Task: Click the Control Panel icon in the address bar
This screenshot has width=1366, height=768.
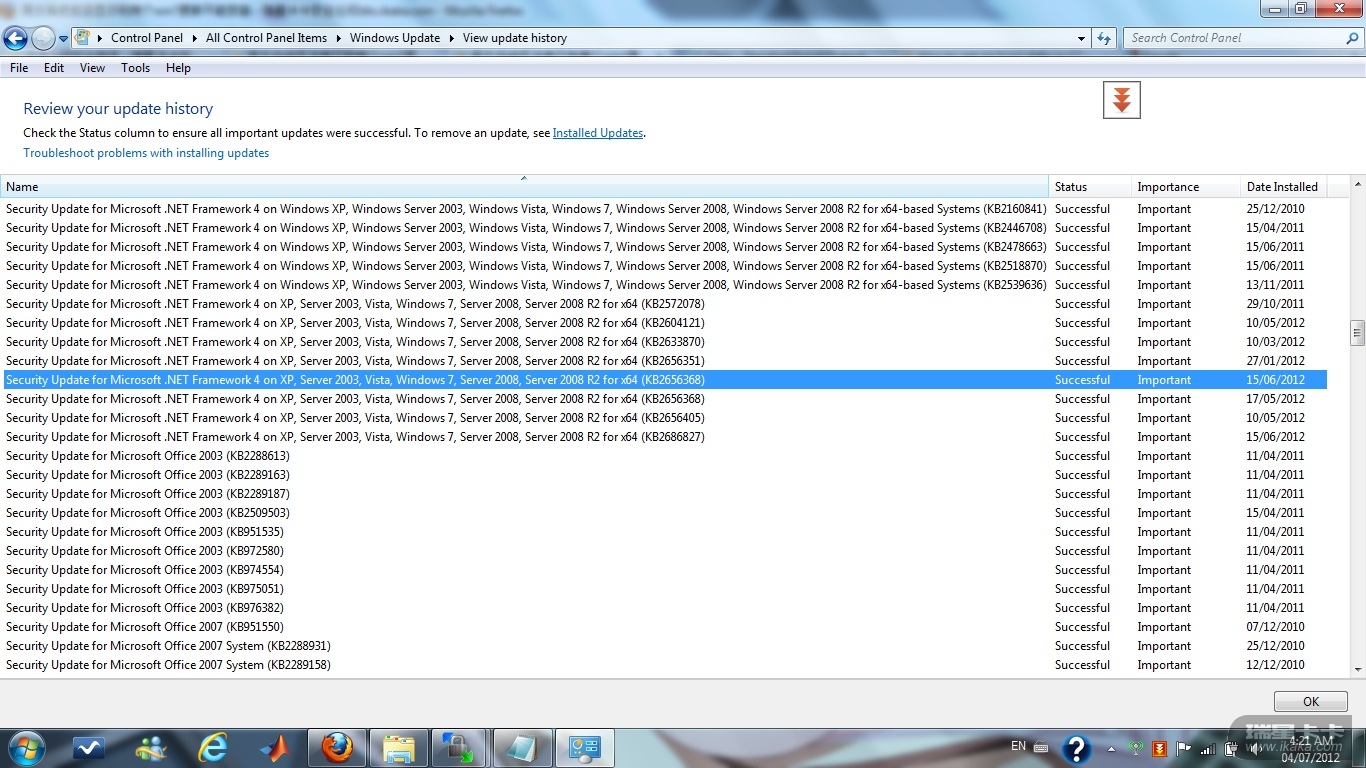Action: (84, 38)
